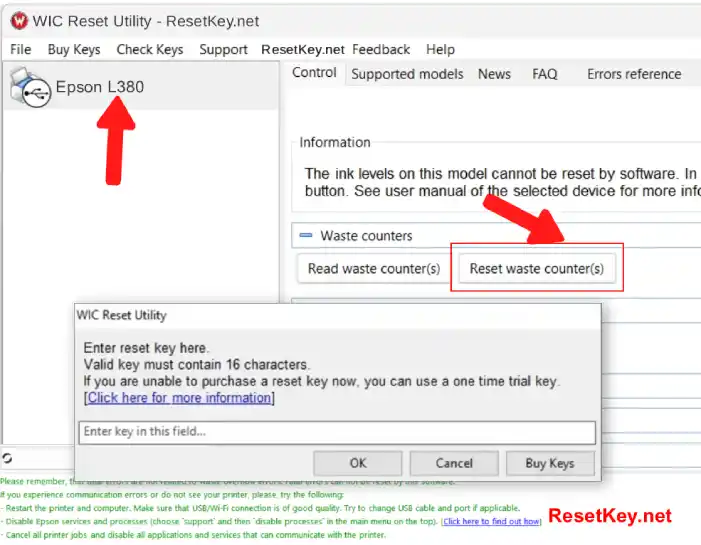Collapse the Waste counters section

306,235
